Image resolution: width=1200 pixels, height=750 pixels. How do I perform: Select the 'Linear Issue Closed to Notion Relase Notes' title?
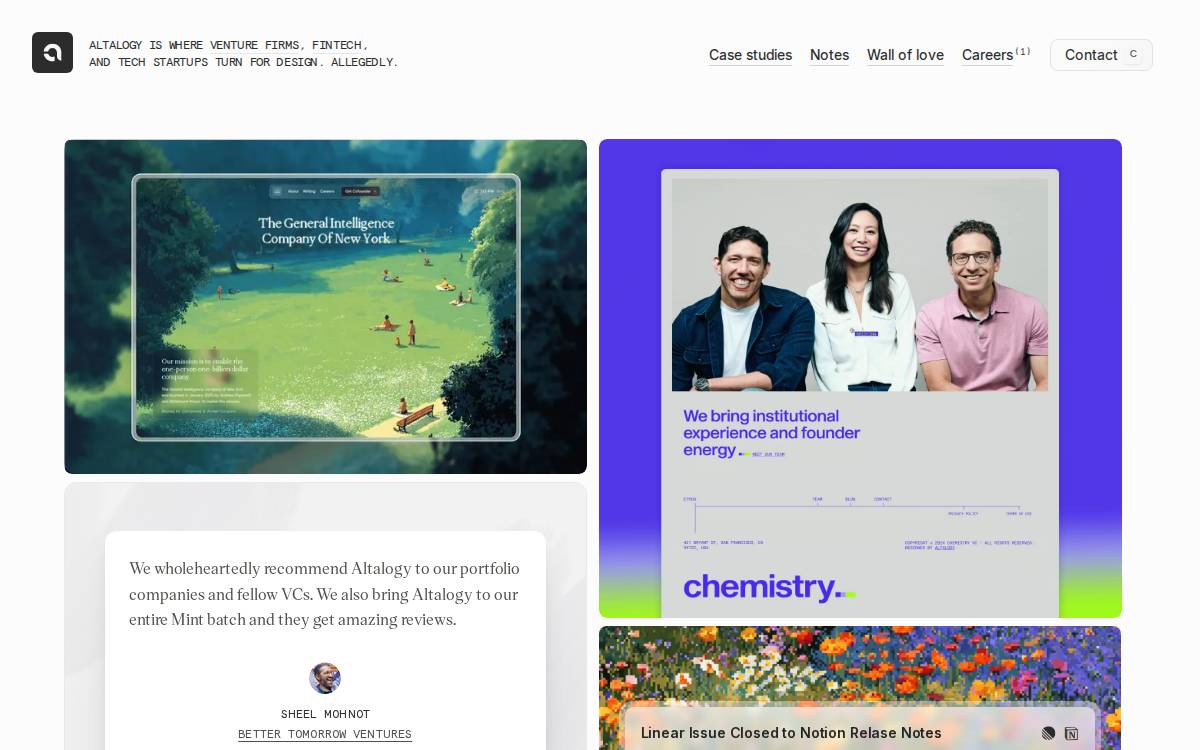coord(791,733)
